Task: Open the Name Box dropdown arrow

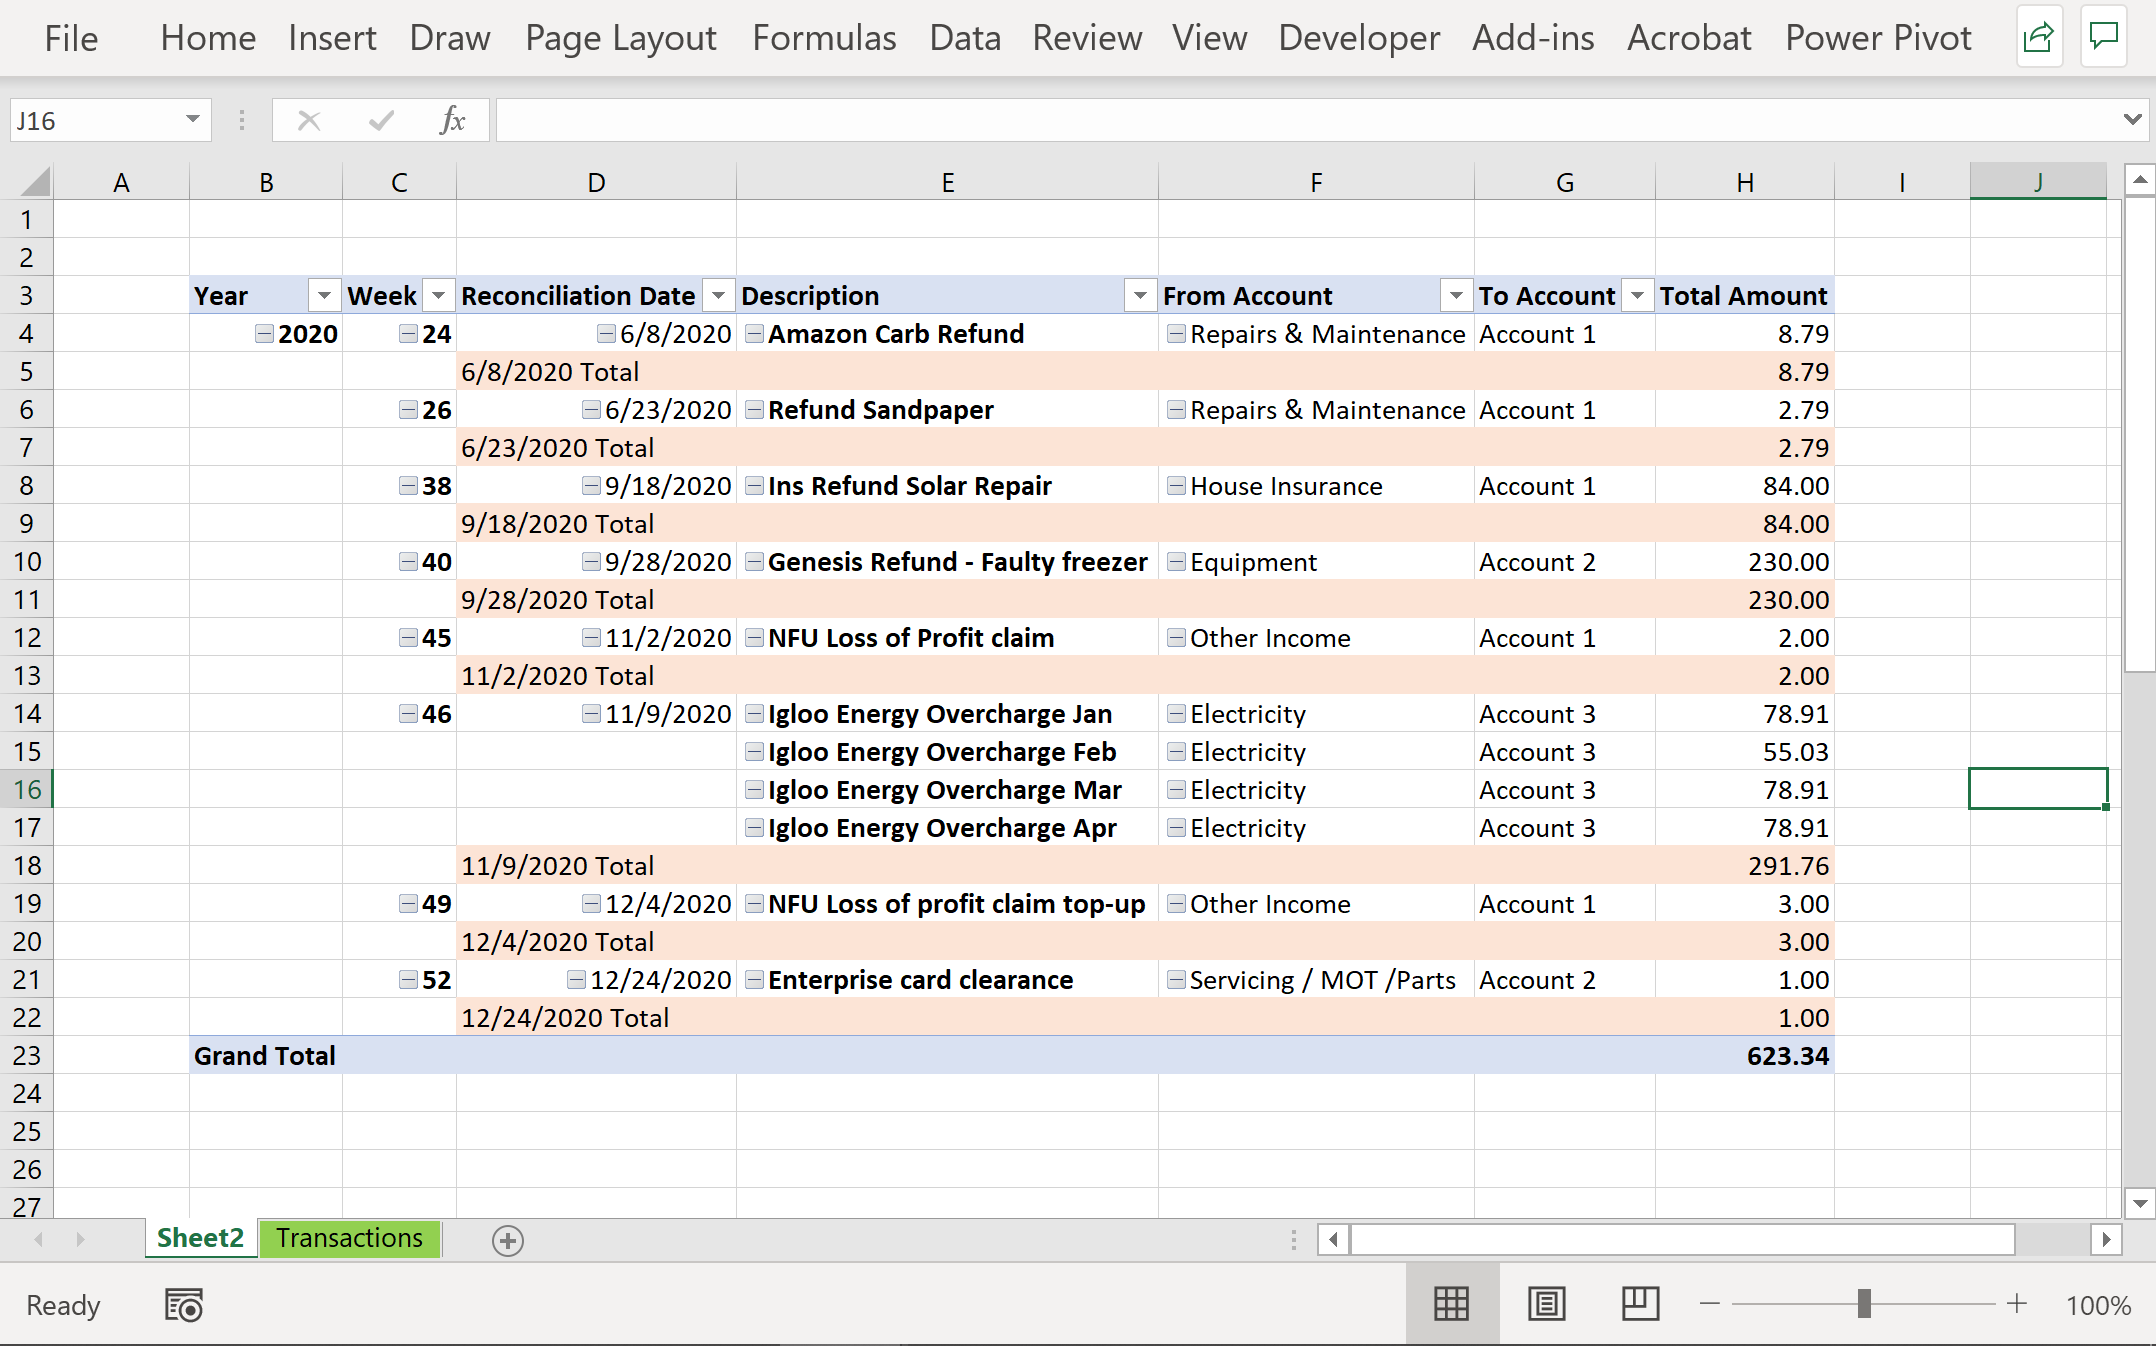Action: tap(193, 120)
